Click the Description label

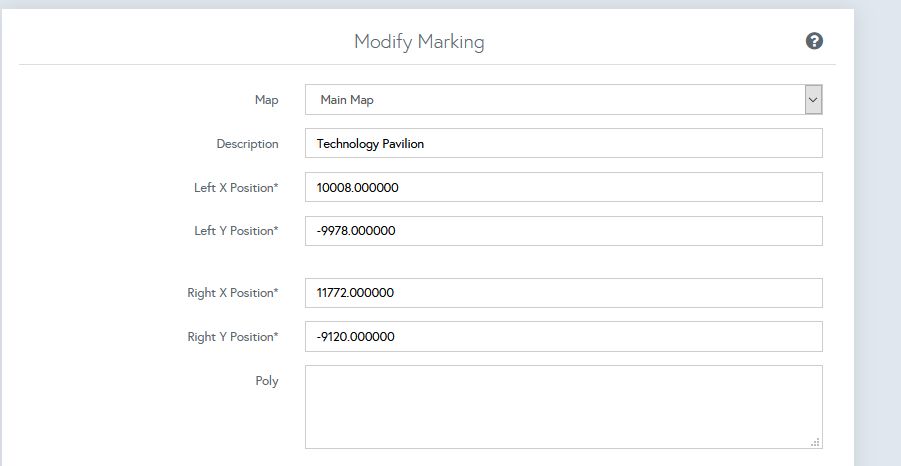coord(247,144)
